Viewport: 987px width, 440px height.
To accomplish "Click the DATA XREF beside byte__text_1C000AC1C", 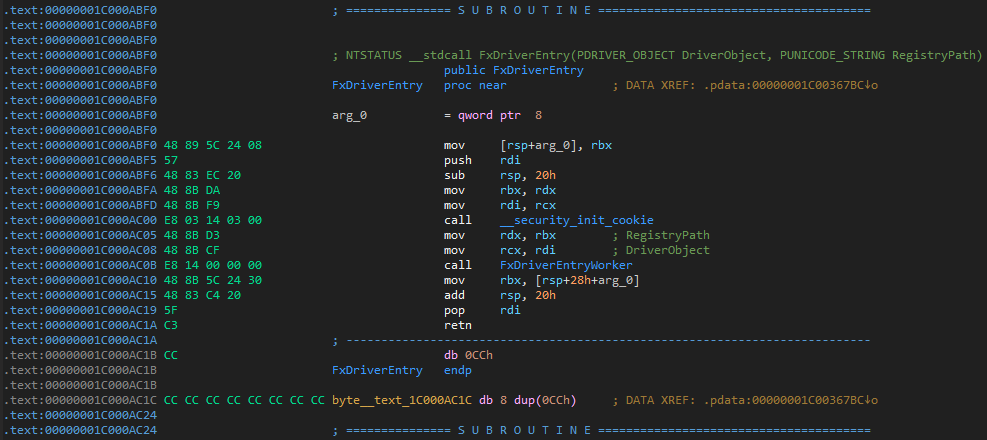I will [x=745, y=400].
